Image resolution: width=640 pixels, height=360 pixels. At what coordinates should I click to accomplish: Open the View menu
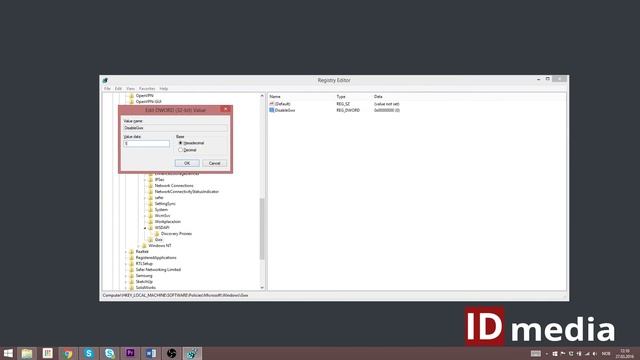pyautogui.click(x=131, y=89)
